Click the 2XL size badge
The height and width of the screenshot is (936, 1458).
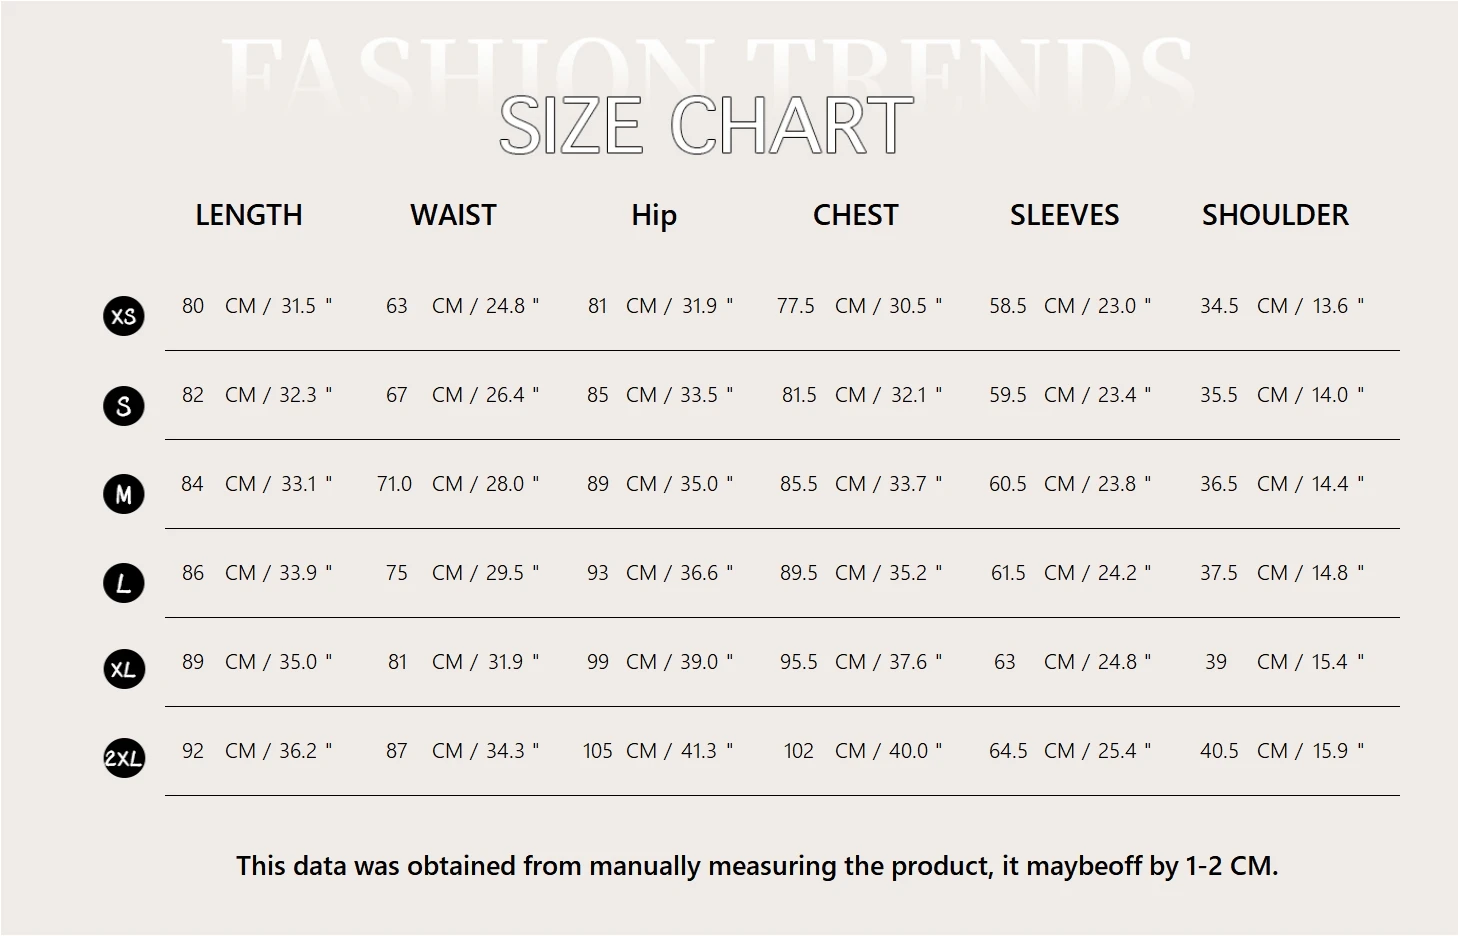click(x=124, y=758)
